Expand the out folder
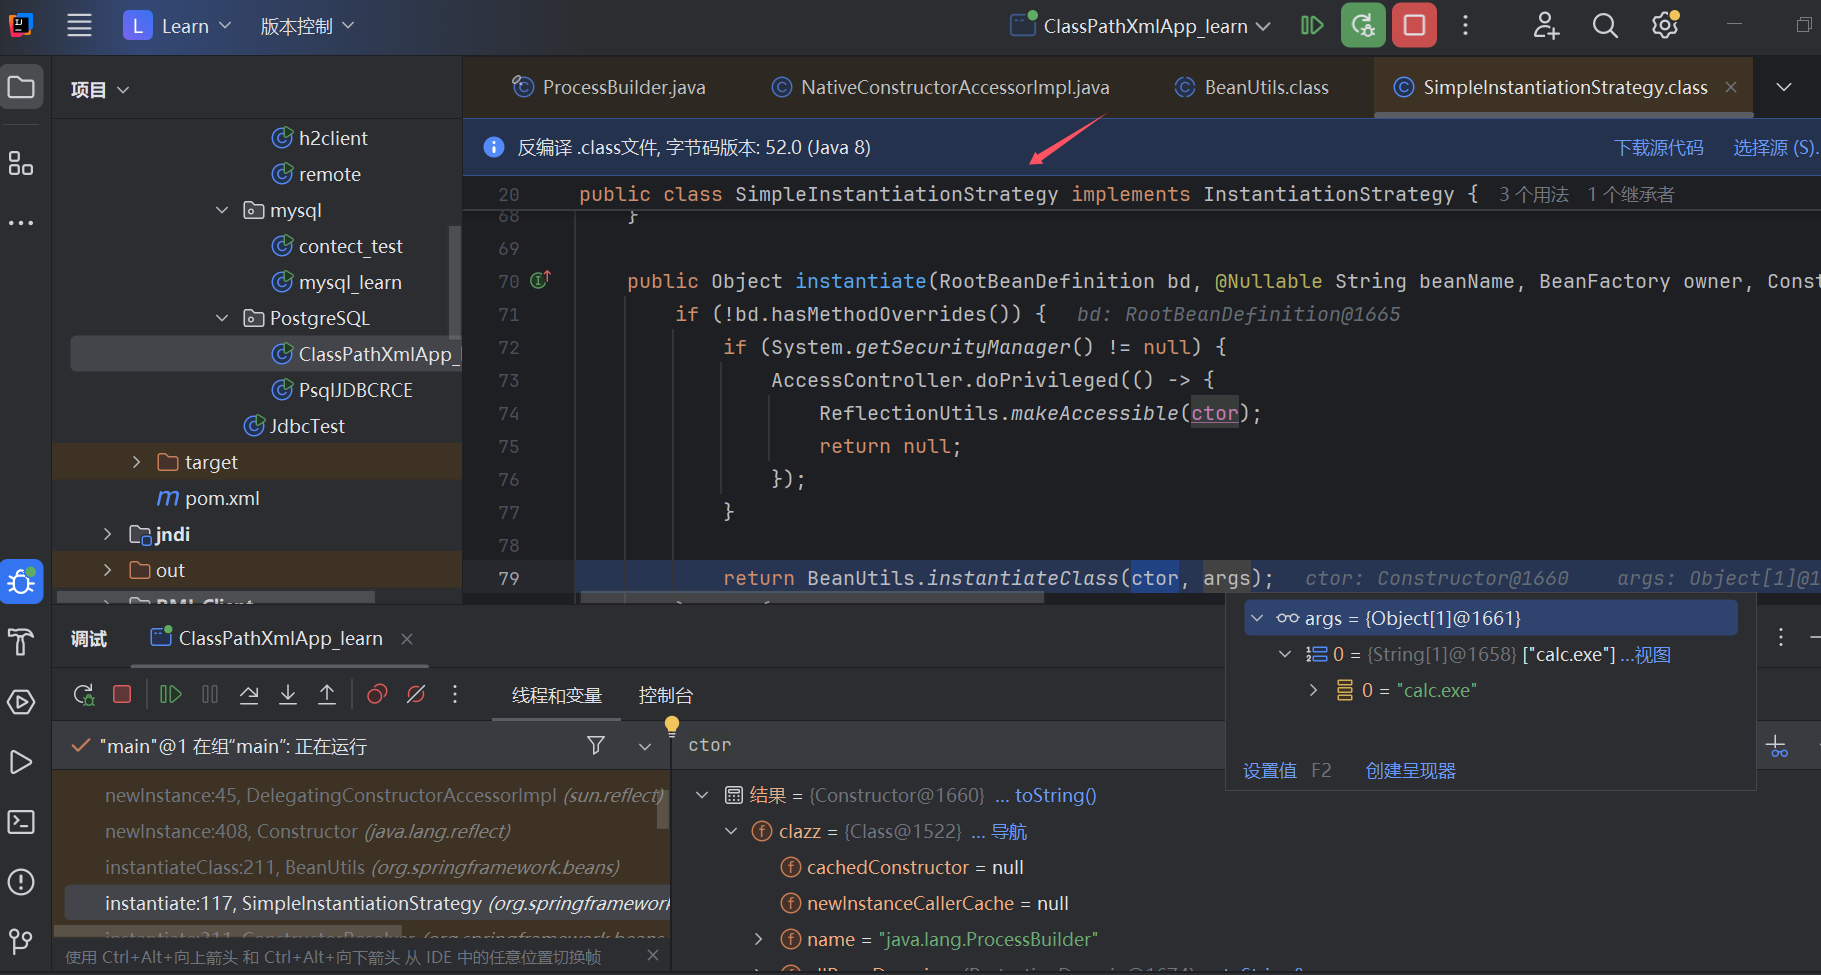 click(107, 570)
